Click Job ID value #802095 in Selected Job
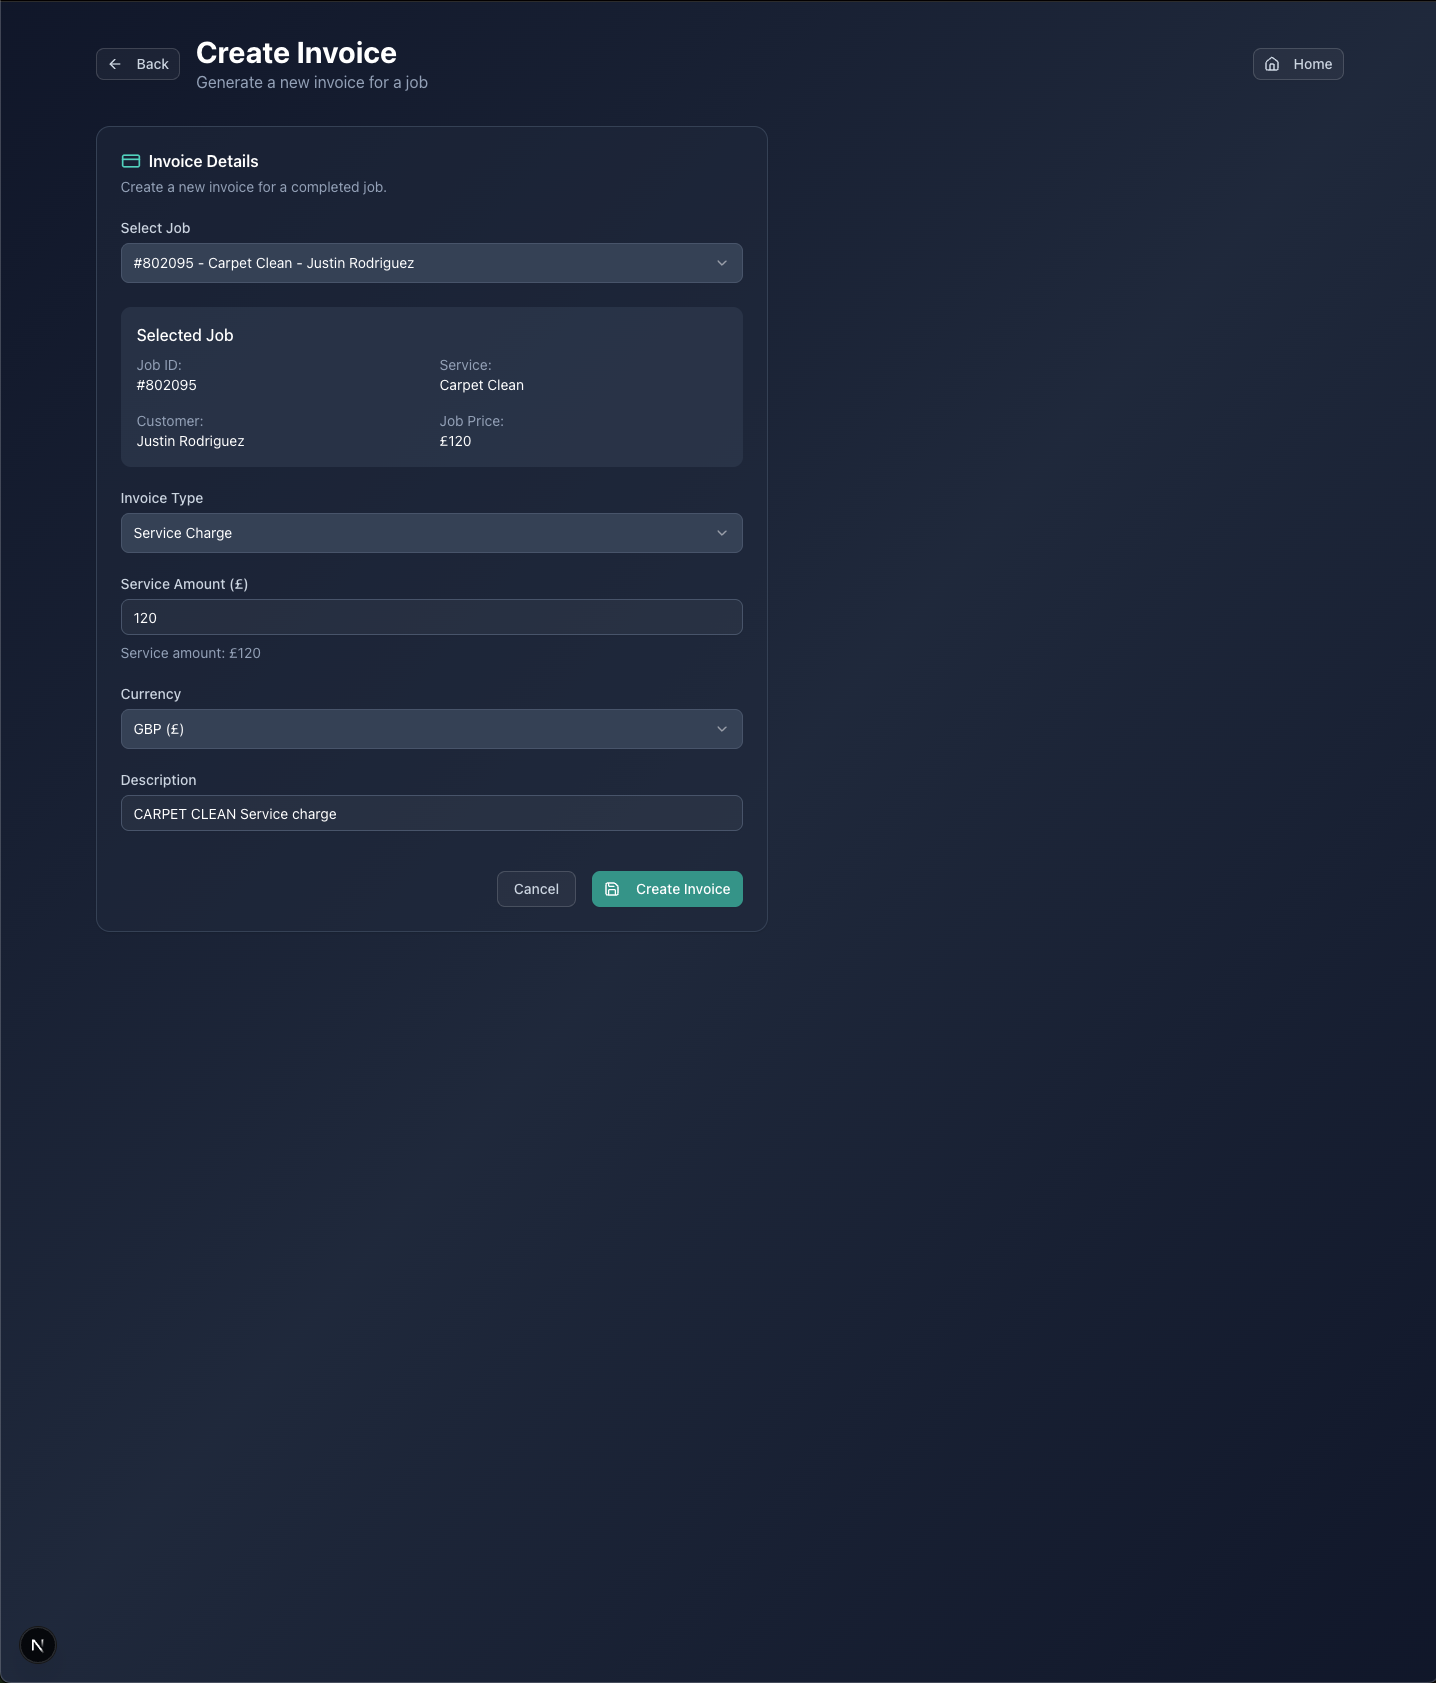1436x1683 pixels. tap(167, 385)
